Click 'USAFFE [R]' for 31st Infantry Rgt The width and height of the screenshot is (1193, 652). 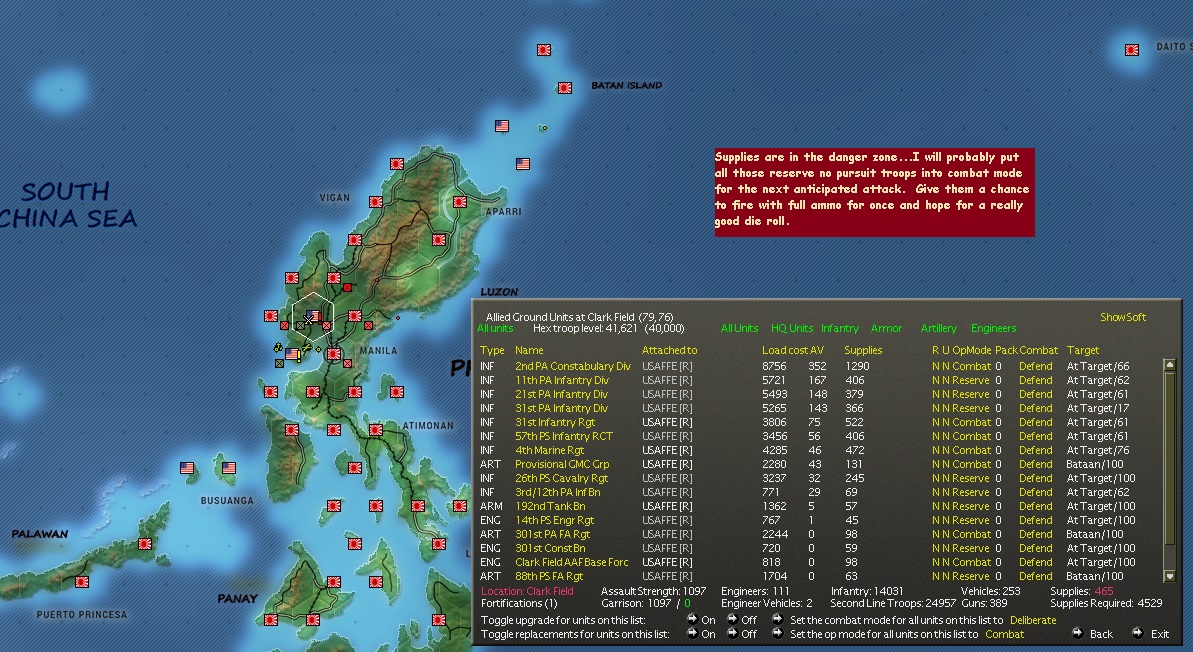click(x=666, y=422)
